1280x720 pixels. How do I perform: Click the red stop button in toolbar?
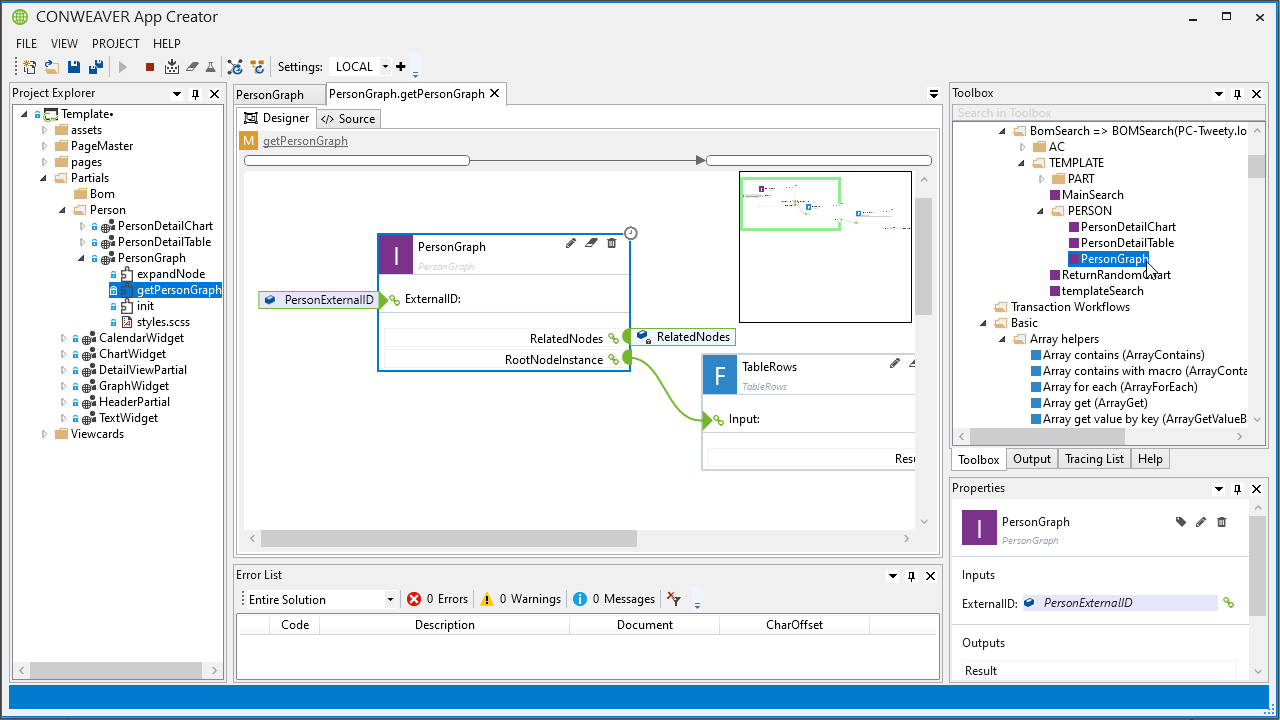pos(150,67)
